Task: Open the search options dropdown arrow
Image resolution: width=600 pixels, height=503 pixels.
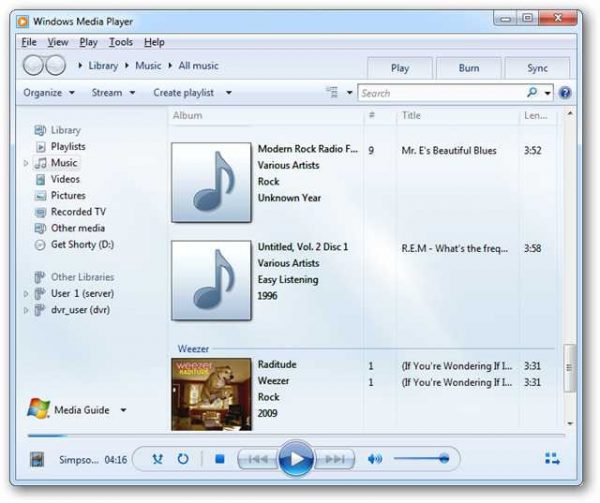Action: [x=548, y=93]
